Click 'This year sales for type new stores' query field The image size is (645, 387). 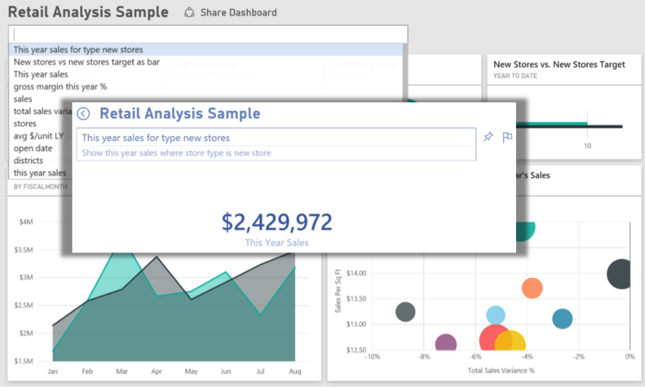point(276,138)
